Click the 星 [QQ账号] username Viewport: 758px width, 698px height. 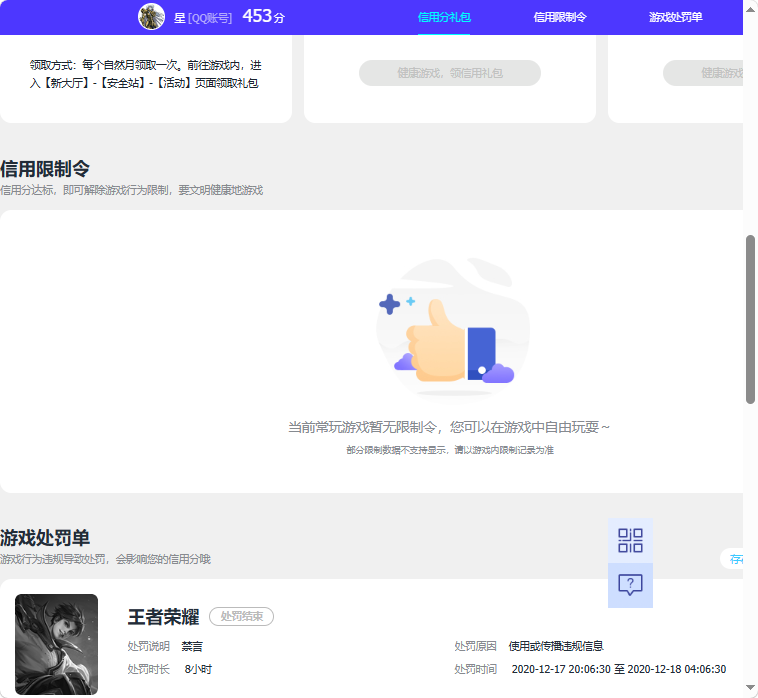[x=203, y=18]
